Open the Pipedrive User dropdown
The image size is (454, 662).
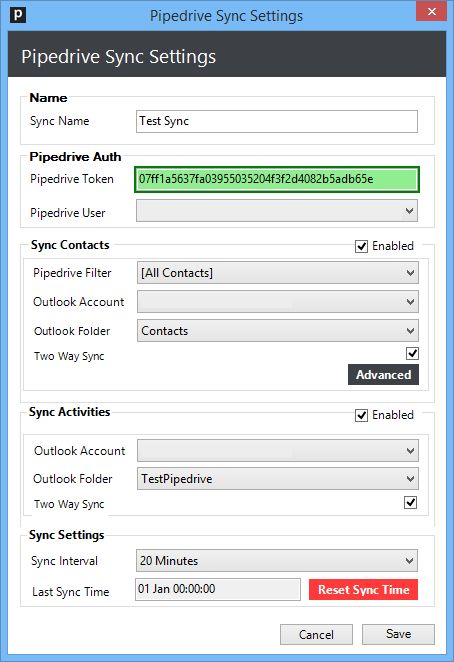(x=277, y=211)
